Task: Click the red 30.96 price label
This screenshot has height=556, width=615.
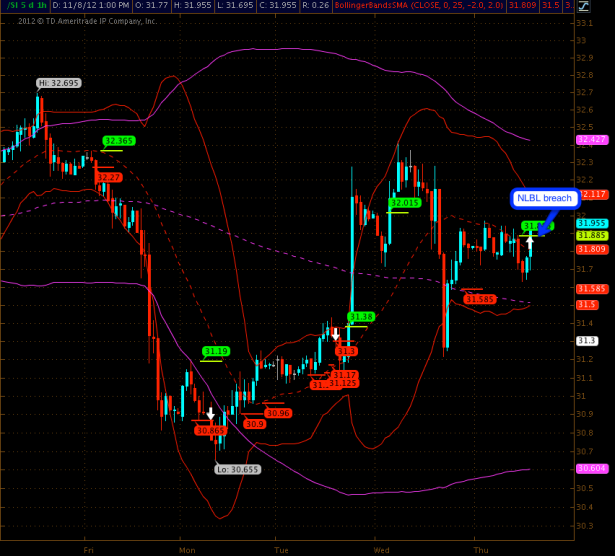Action: click(x=278, y=413)
